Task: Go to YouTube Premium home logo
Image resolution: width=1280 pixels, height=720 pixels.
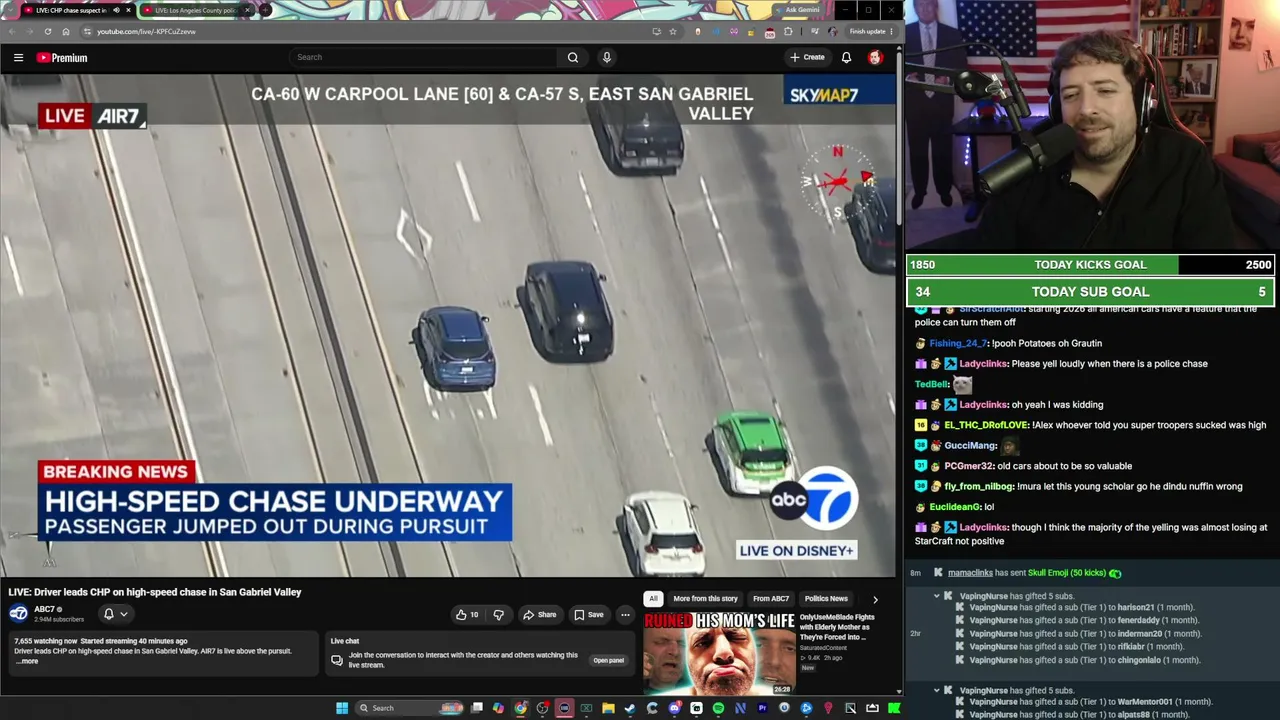Action: [62, 58]
